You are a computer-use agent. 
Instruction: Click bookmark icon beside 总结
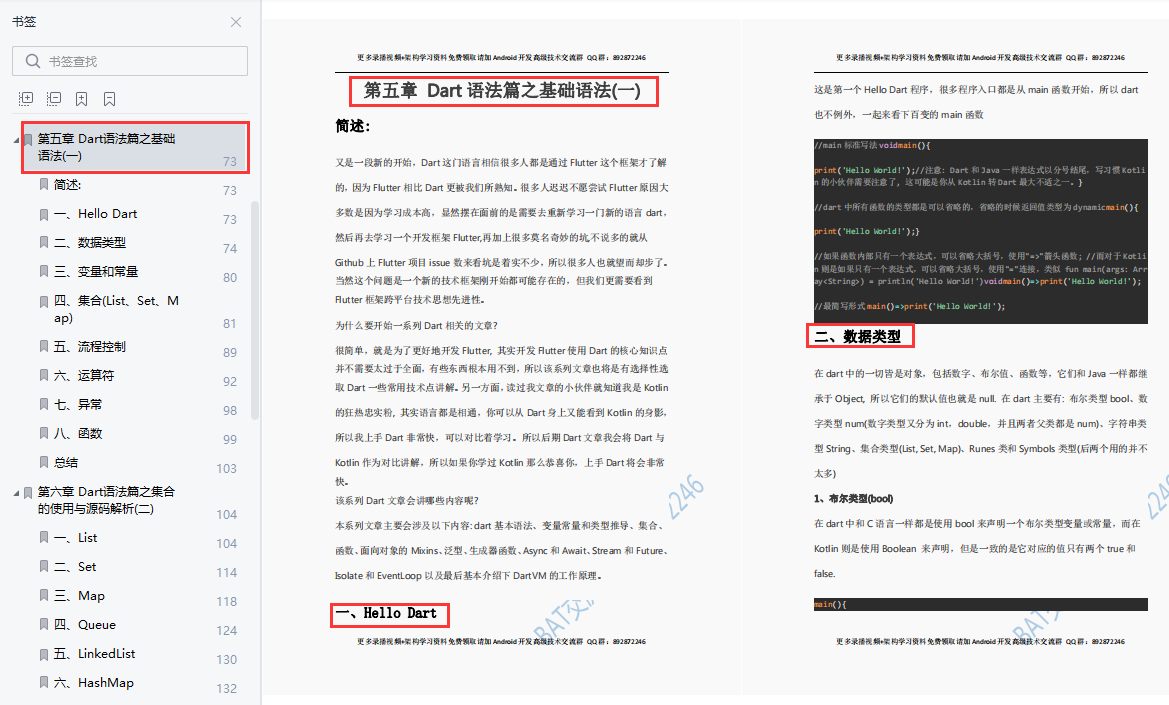point(44,463)
